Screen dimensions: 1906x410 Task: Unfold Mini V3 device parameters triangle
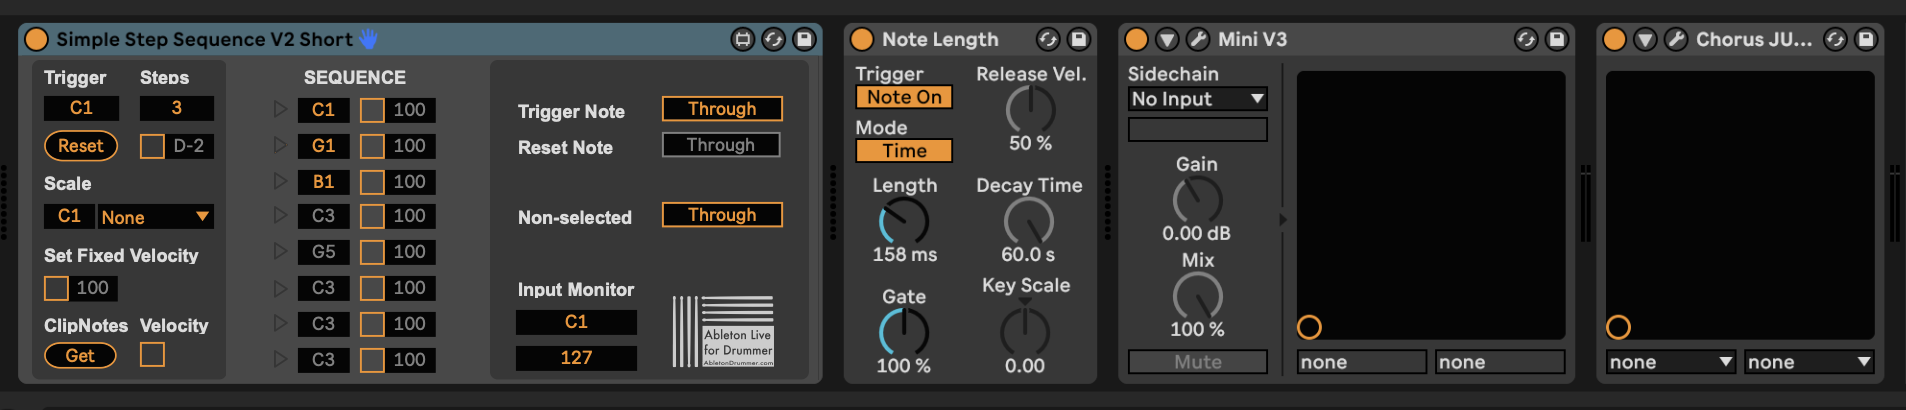(x=1166, y=39)
